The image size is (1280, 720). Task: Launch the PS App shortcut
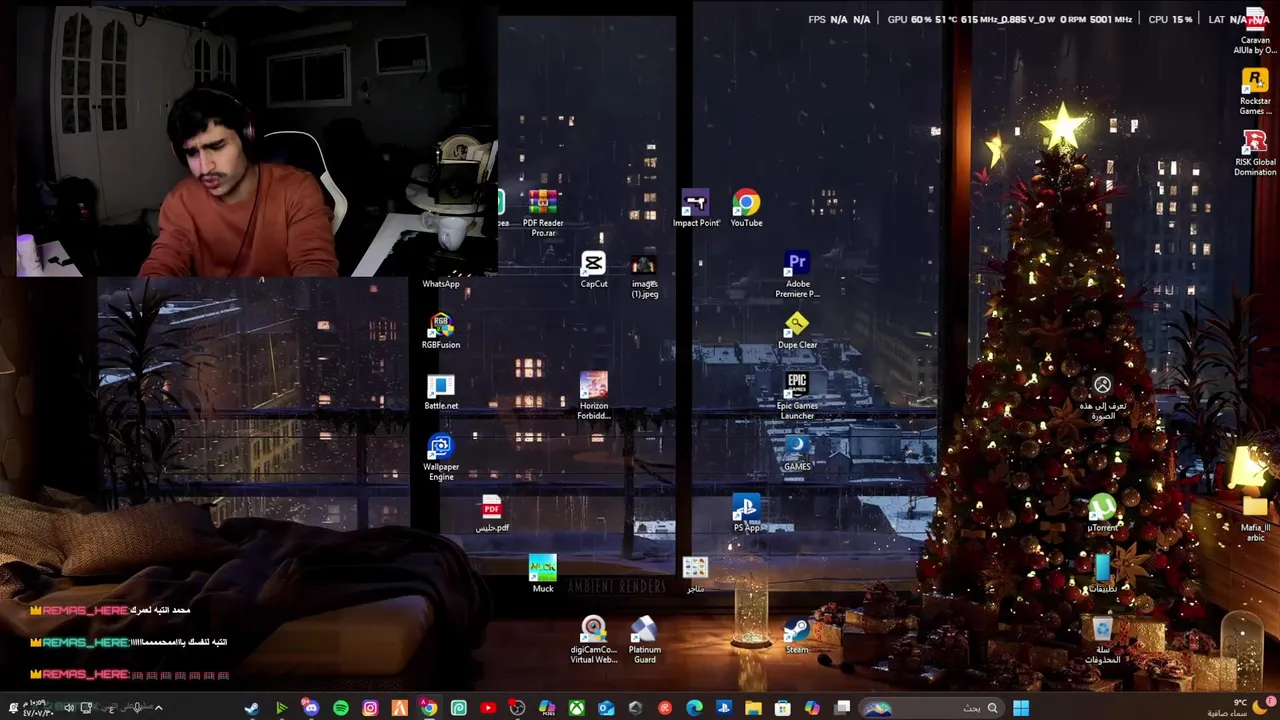point(746,514)
